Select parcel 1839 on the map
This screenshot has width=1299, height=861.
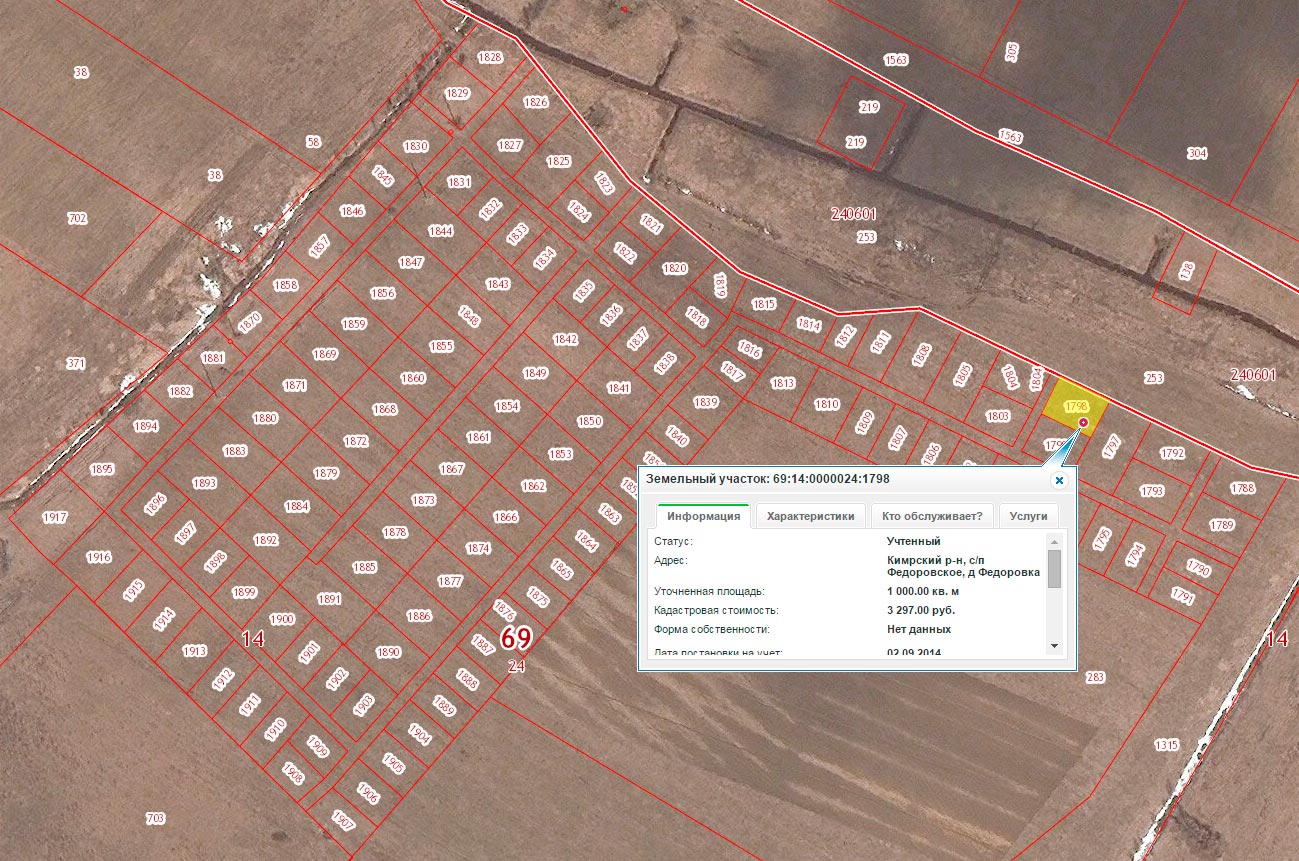pyautogui.click(x=706, y=402)
